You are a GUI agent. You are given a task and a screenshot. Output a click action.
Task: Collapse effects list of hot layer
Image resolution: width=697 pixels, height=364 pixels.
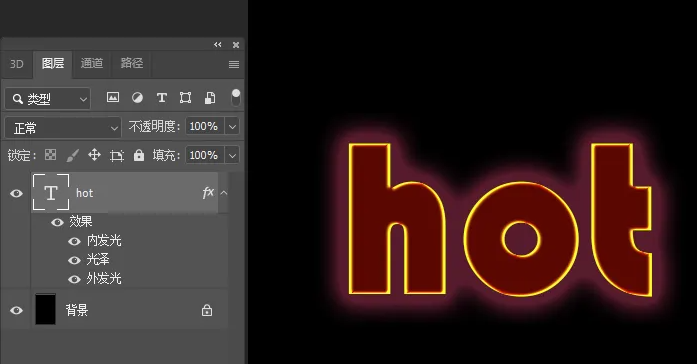(224, 193)
